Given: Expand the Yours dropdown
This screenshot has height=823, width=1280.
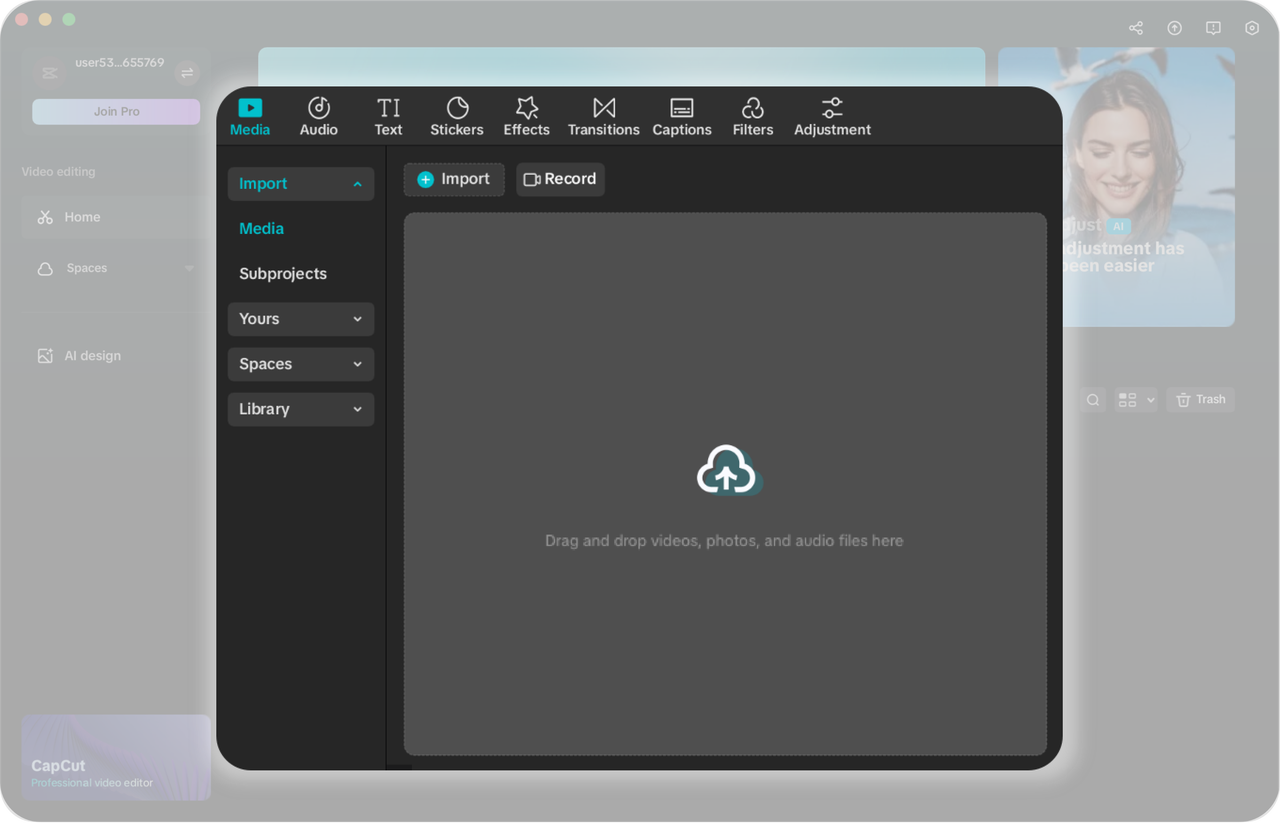Looking at the screenshot, I should [x=300, y=319].
